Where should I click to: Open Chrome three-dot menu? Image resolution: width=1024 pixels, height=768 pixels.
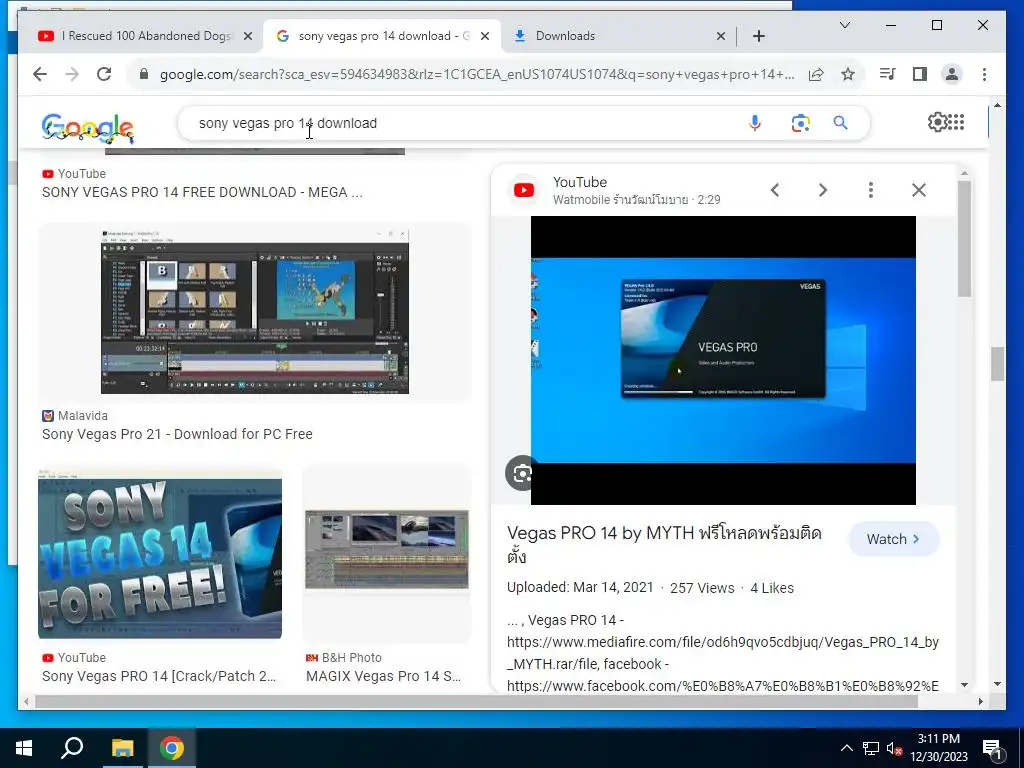pyautogui.click(x=984, y=74)
